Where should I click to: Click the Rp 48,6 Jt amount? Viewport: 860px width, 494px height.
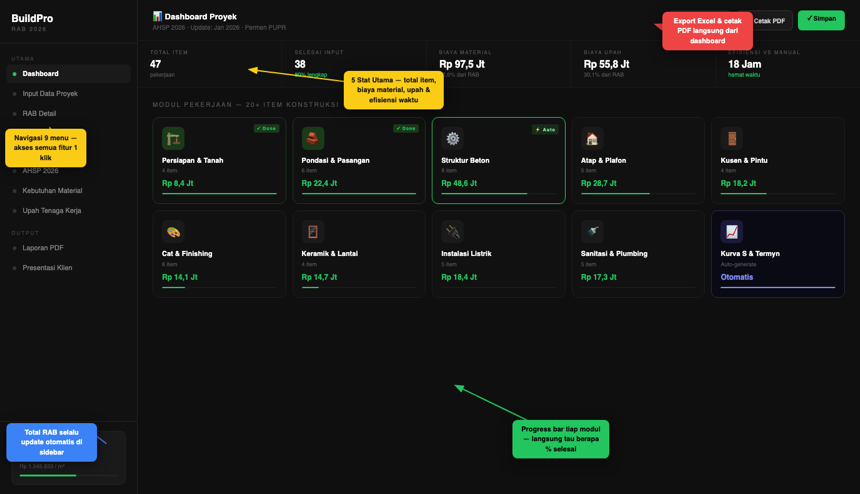pos(459,183)
